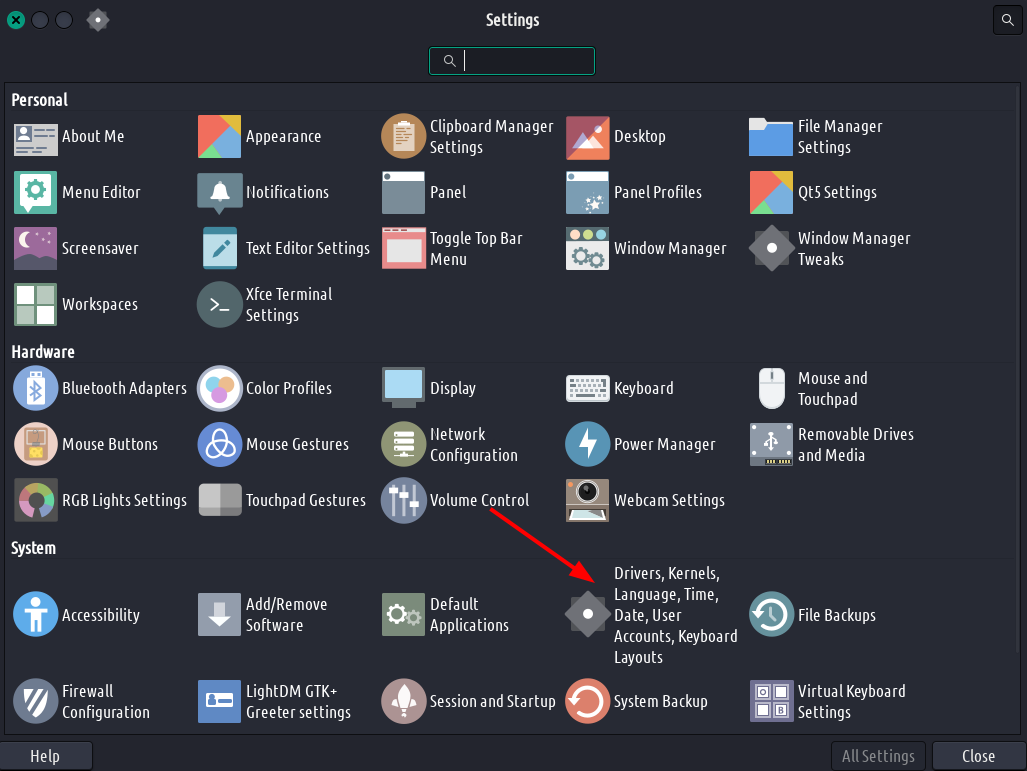The width and height of the screenshot is (1027, 771).
Task: Open the Volume Control mixer icon
Action: [403, 500]
